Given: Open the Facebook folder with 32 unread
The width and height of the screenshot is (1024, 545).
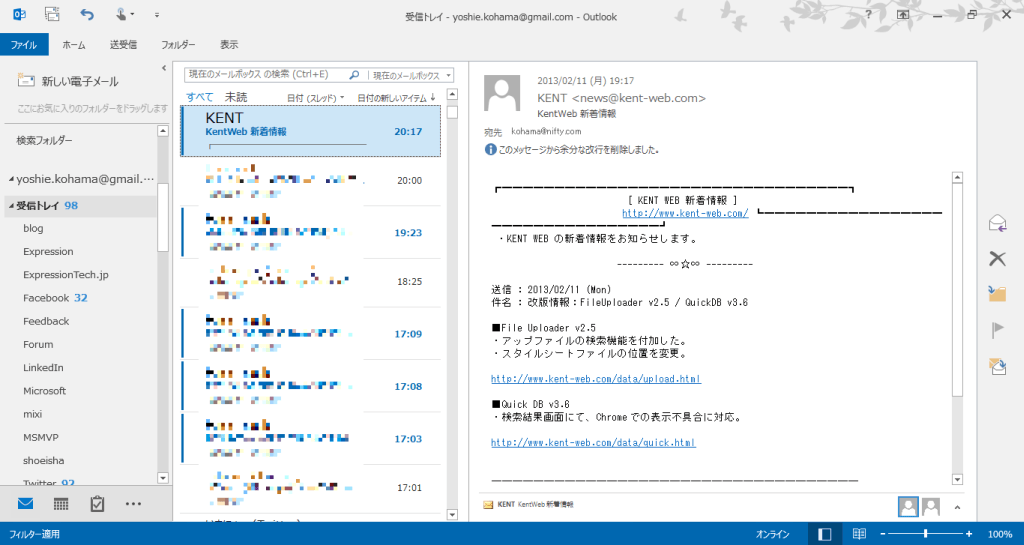Looking at the screenshot, I should (56, 298).
